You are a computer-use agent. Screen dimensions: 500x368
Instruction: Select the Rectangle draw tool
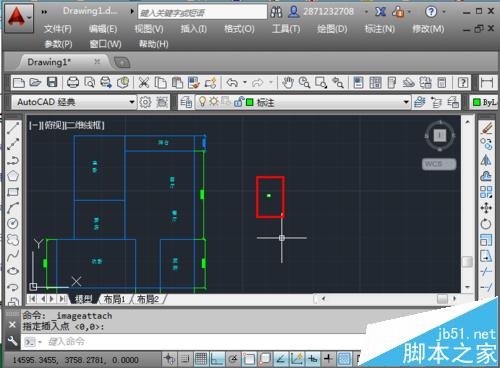(x=13, y=192)
